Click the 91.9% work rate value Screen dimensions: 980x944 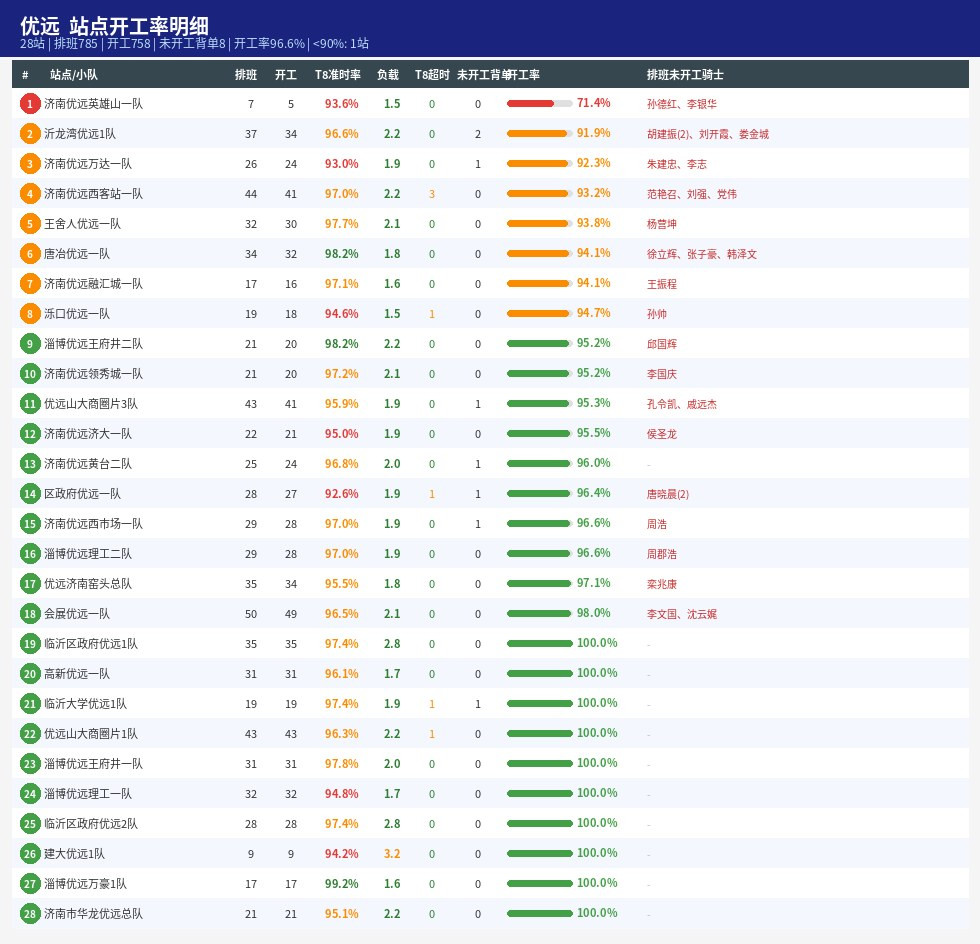(593, 133)
